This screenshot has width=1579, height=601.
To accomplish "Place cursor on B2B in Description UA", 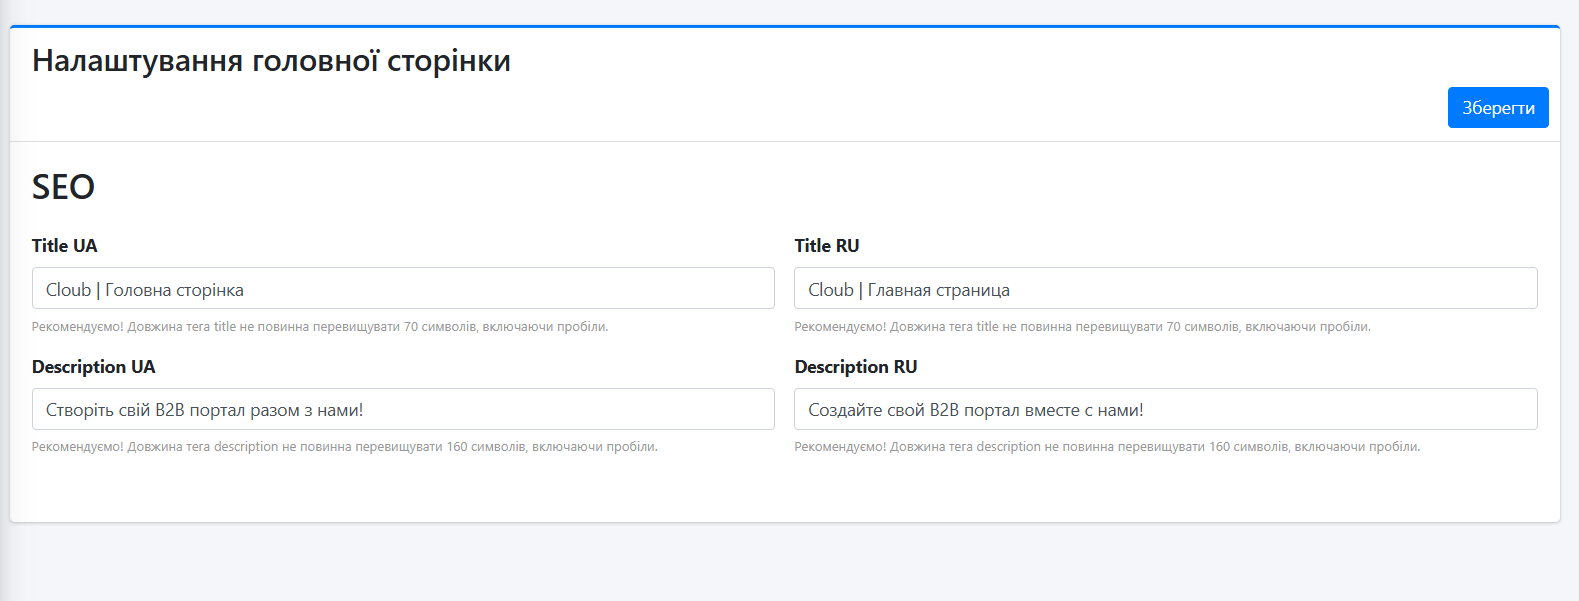I will (170, 410).
